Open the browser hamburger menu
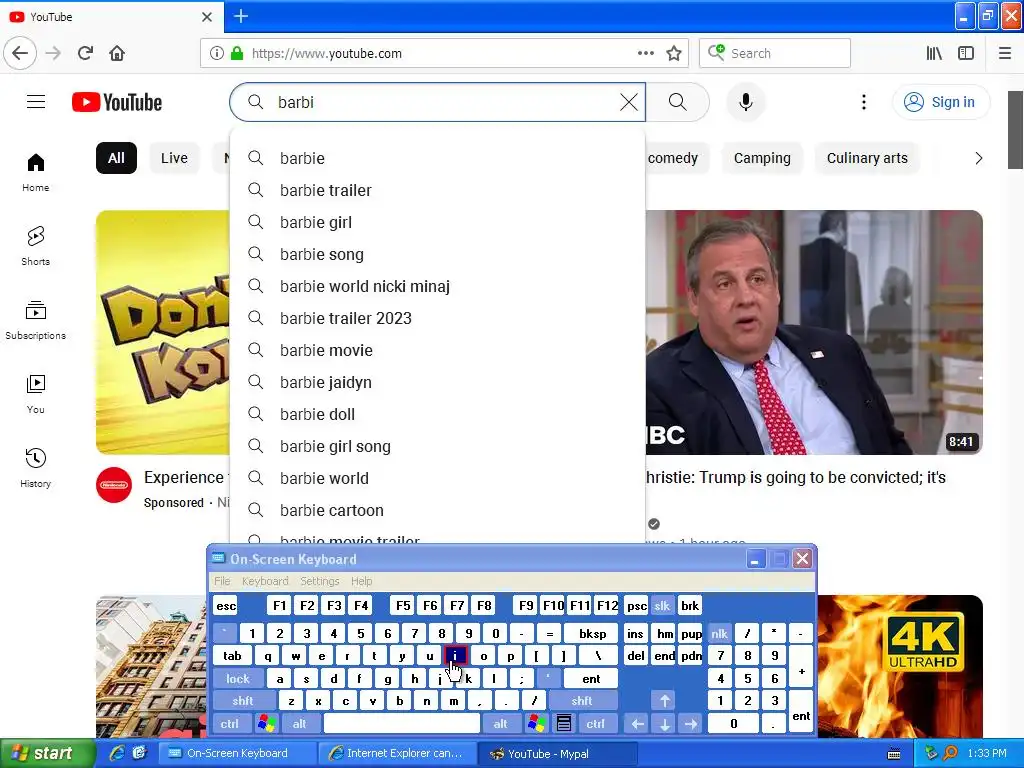This screenshot has width=1024, height=768. click(1005, 54)
